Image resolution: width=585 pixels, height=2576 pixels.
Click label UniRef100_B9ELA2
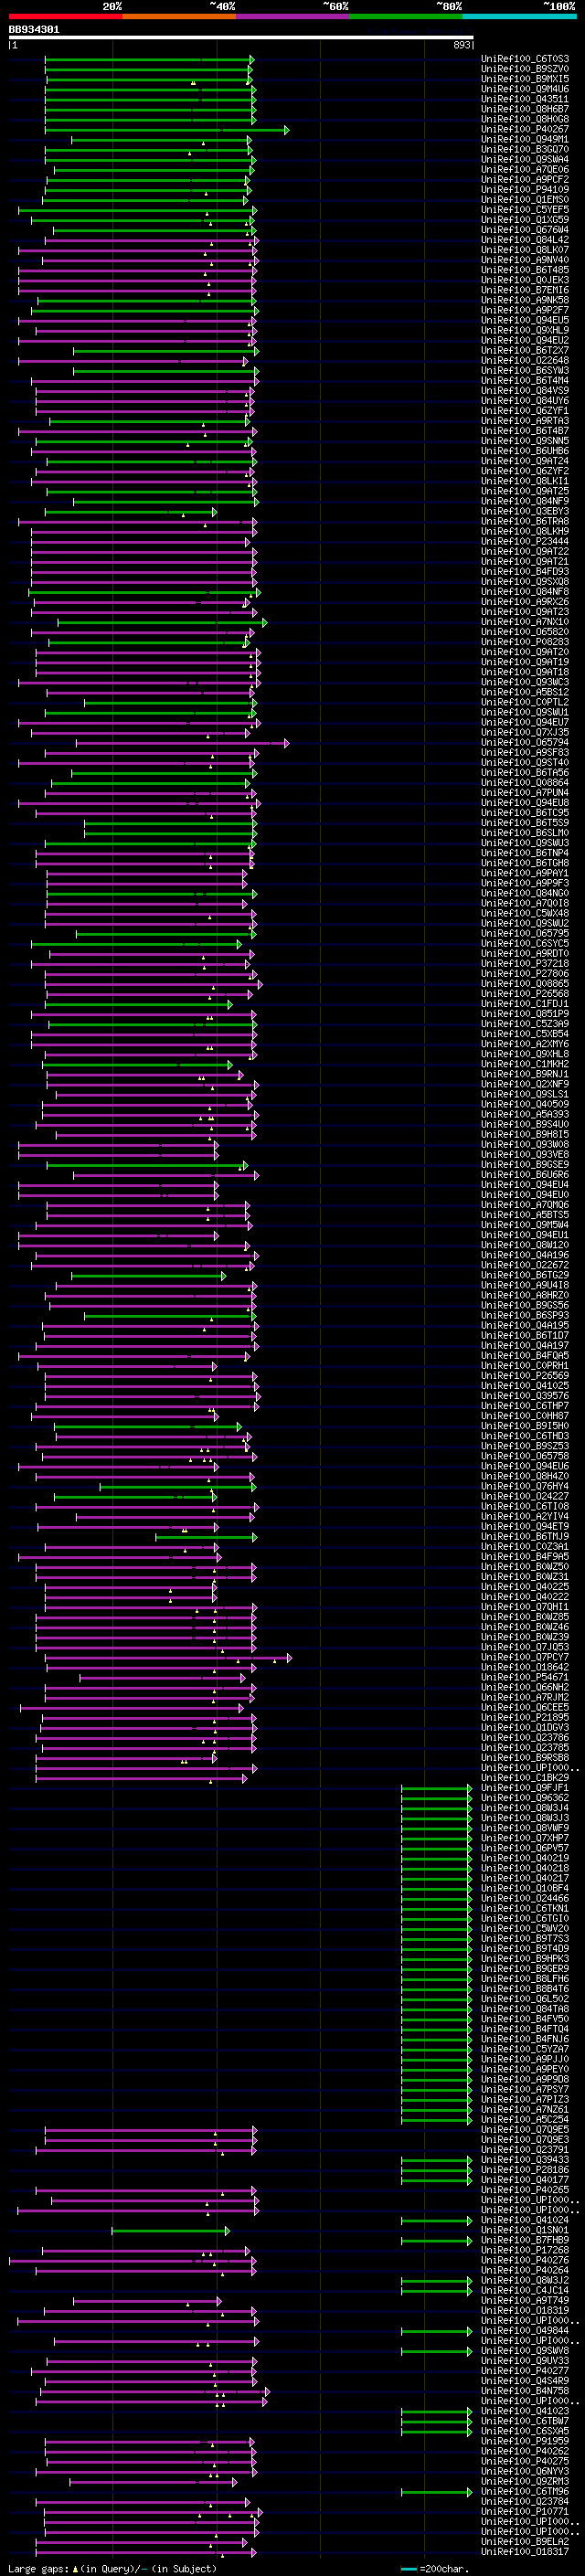pyautogui.click(x=525, y=2542)
